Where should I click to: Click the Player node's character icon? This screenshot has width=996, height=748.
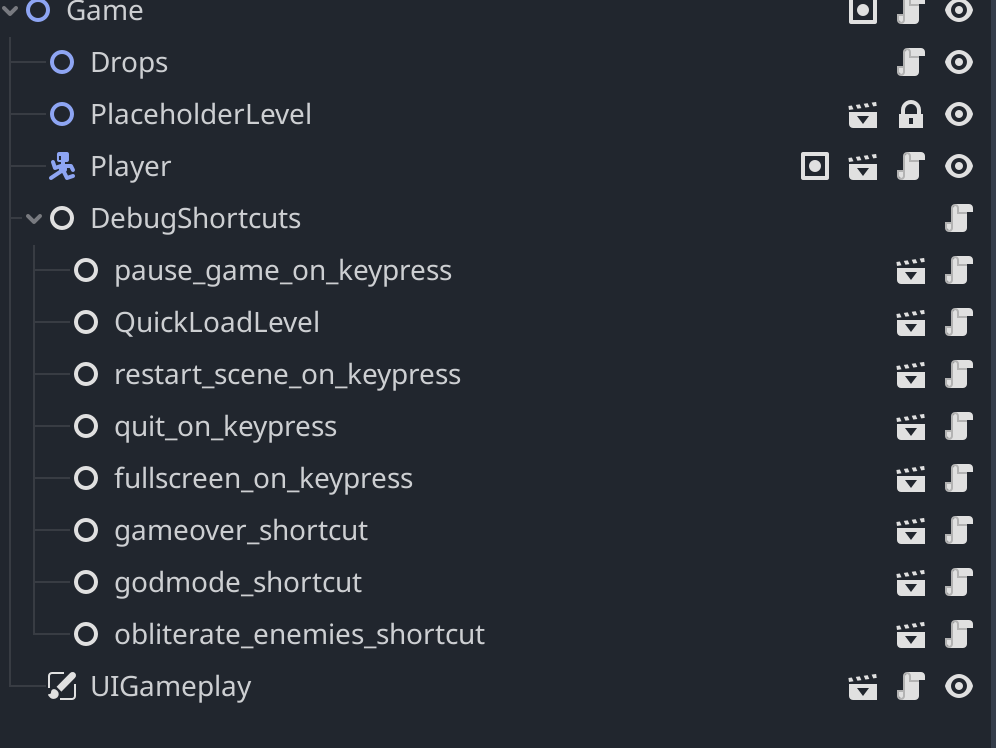point(61,166)
